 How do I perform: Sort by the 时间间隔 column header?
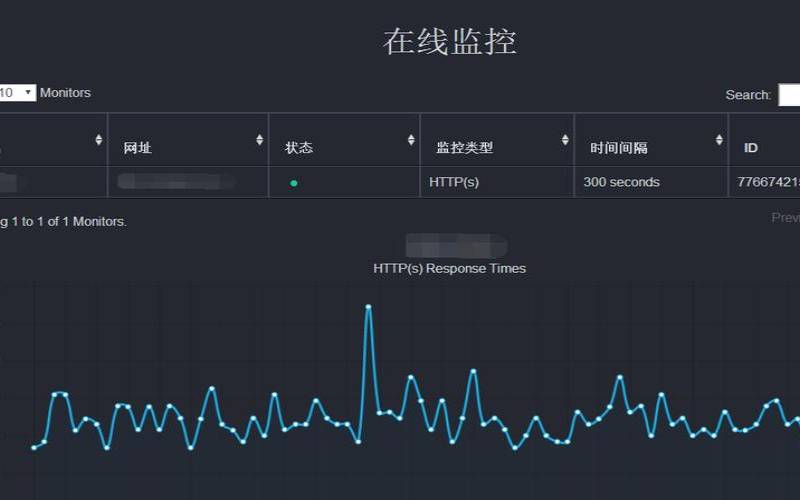click(651, 140)
